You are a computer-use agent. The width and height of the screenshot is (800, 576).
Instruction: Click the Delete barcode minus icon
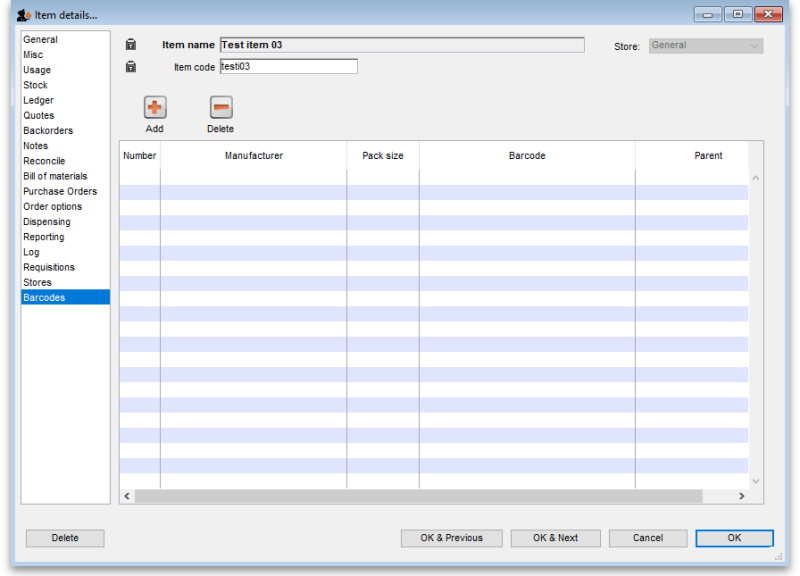coord(219,105)
